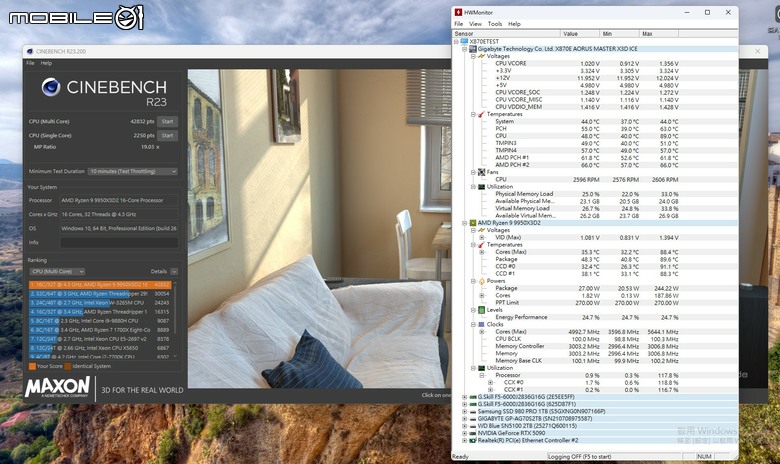
Task: Click the first G.Skill memory module icon
Action: point(473,397)
